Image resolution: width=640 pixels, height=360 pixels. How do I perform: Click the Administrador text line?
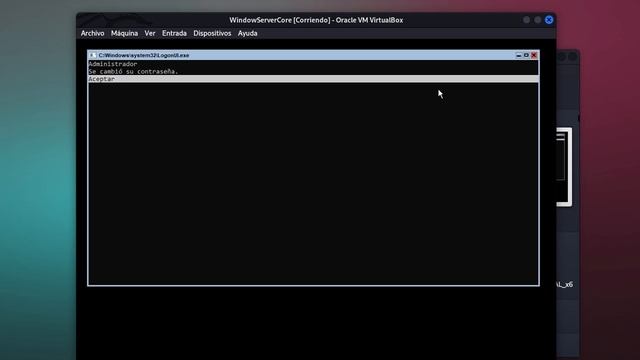(x=113, y=64)
